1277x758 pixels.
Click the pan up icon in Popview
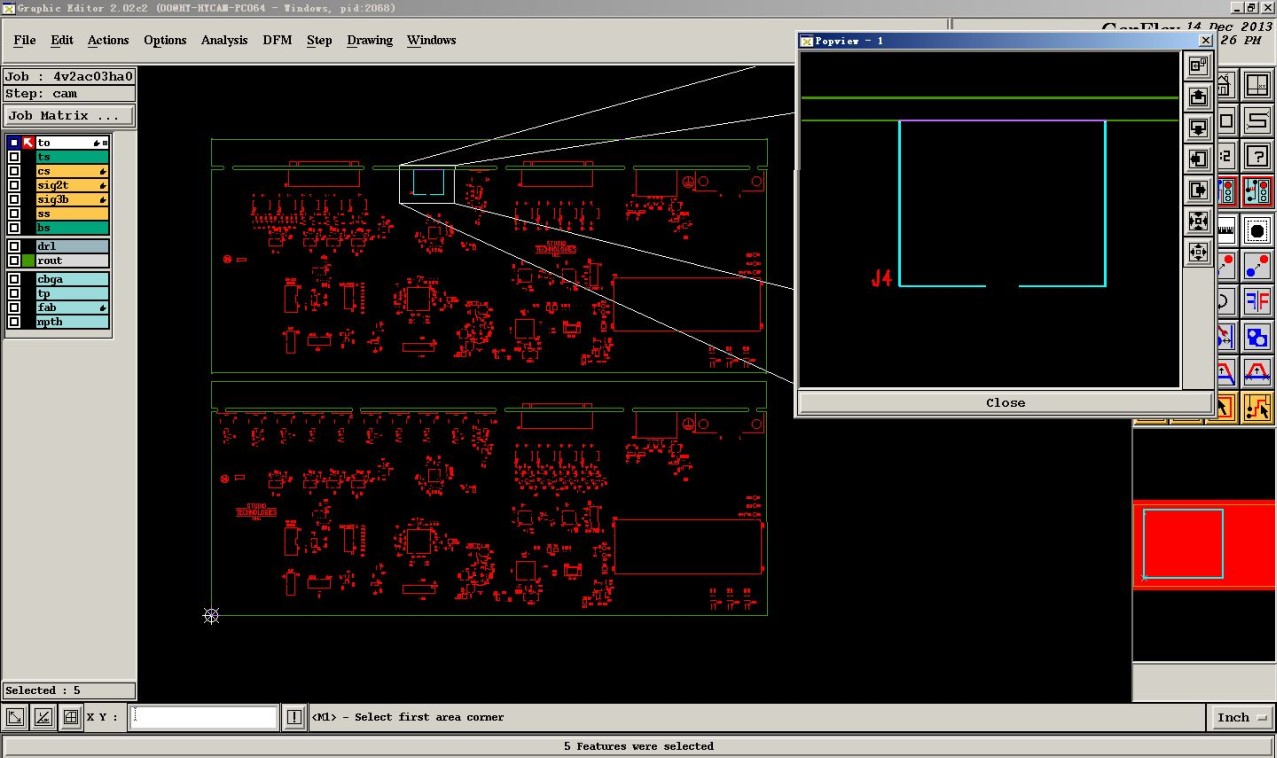(x=1198, y=97)
